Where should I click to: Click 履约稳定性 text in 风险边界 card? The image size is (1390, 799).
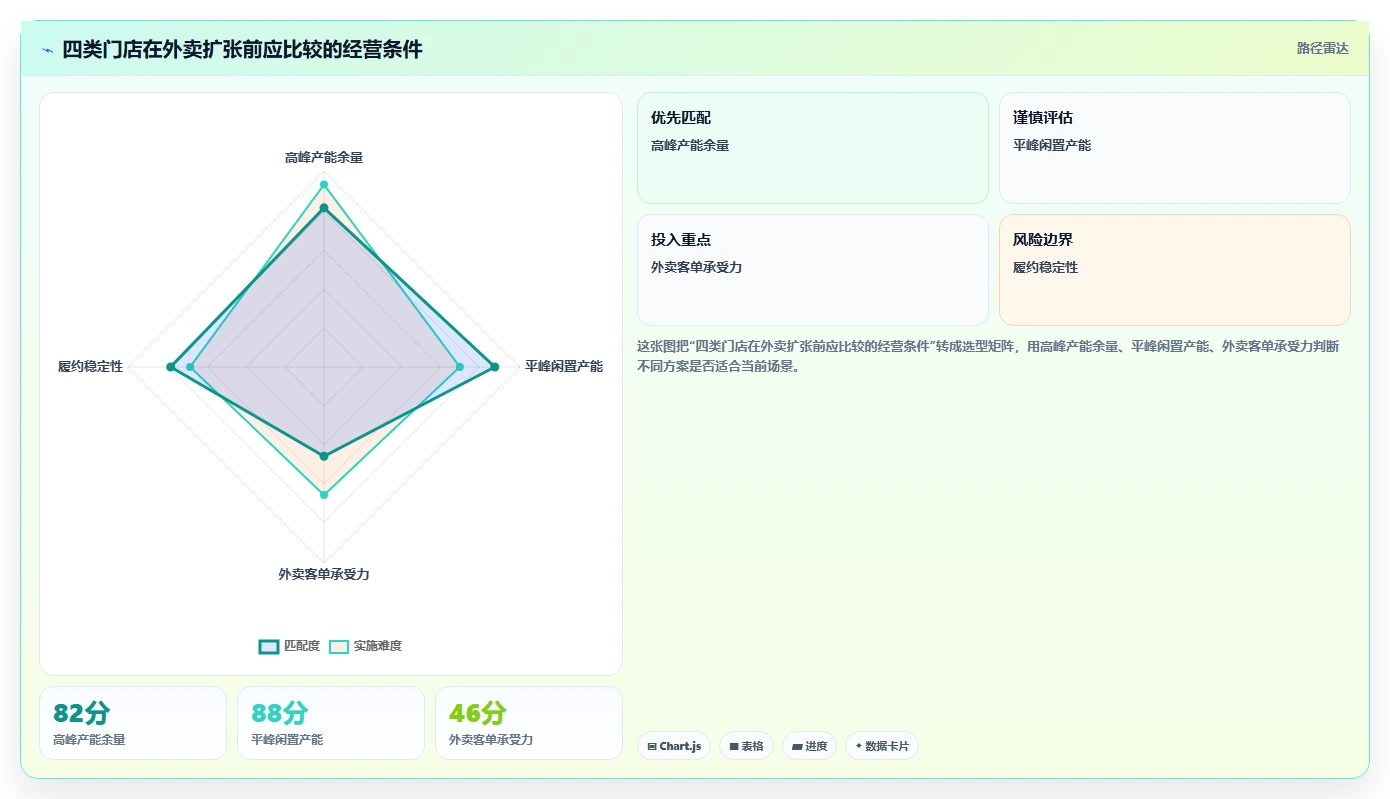click(1046, 267)
